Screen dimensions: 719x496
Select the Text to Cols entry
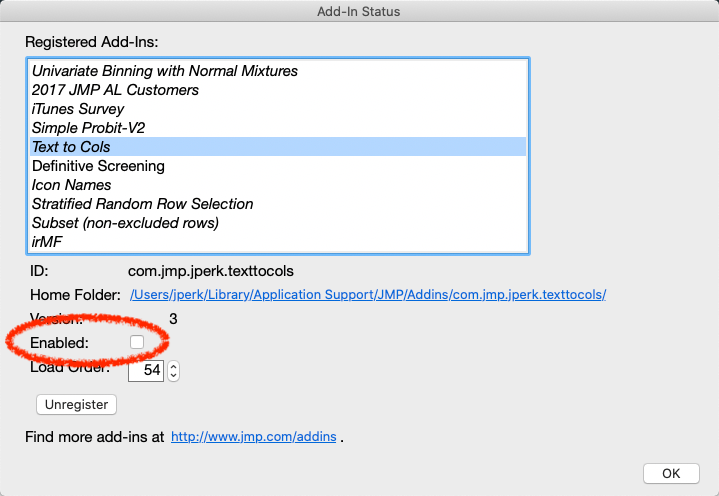[278, 147]
